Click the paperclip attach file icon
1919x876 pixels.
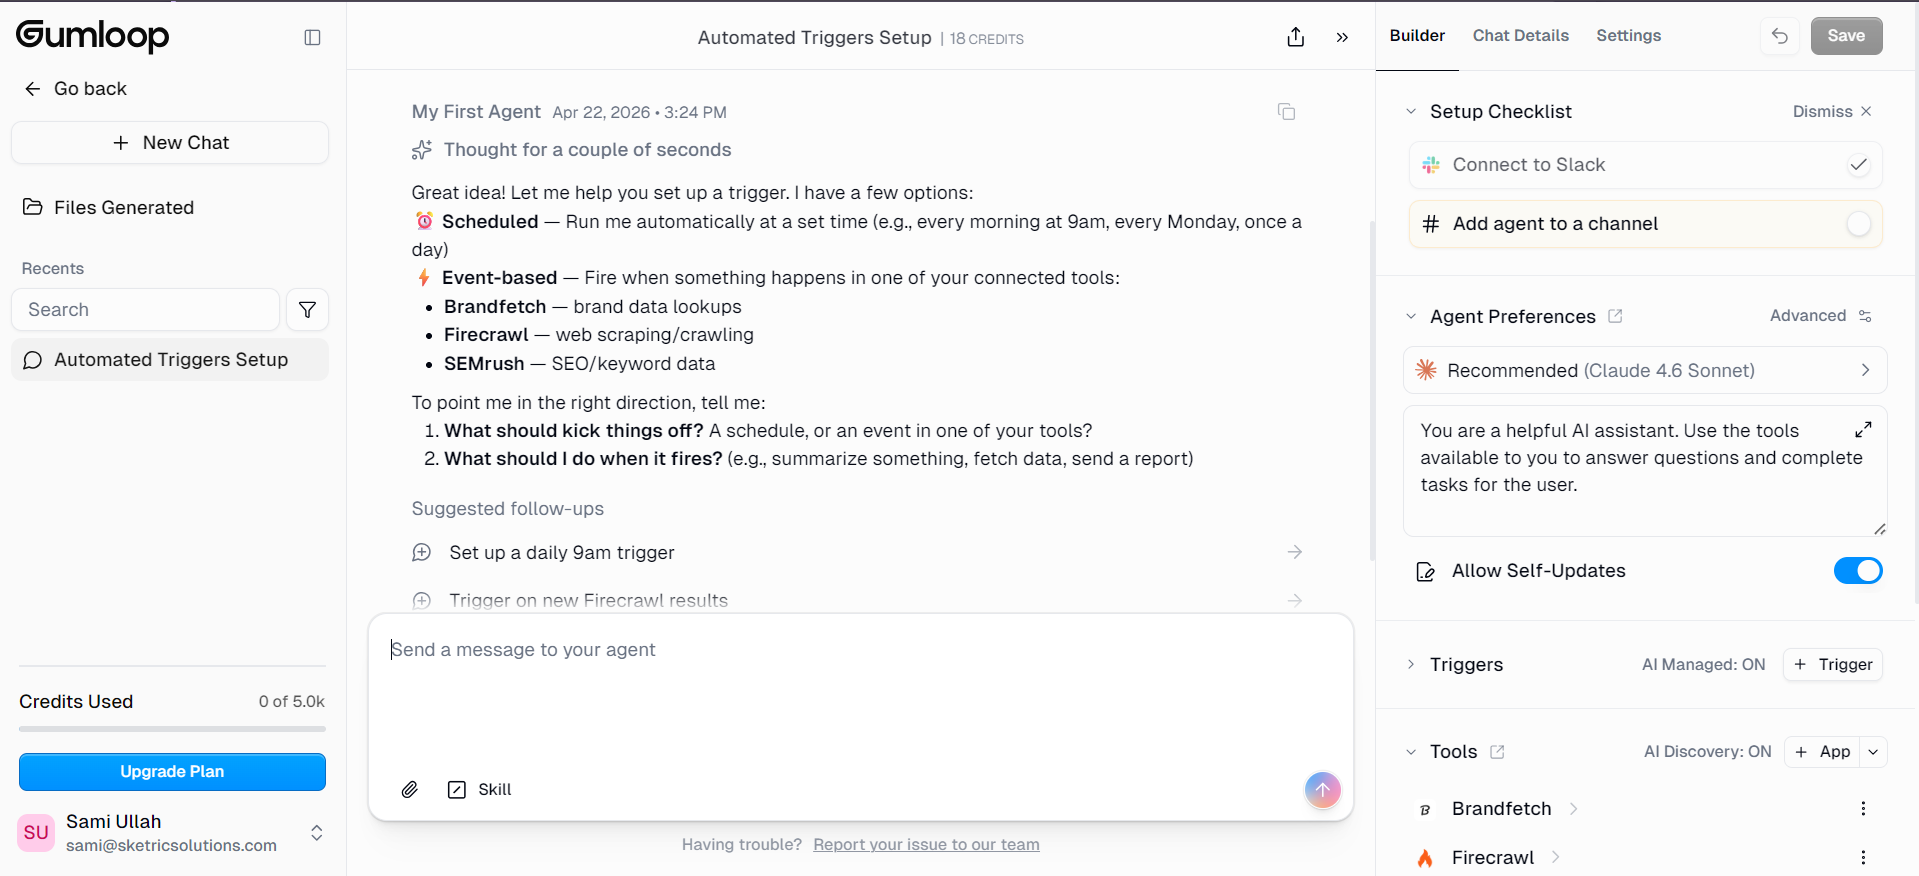click(x=410, y=789)
